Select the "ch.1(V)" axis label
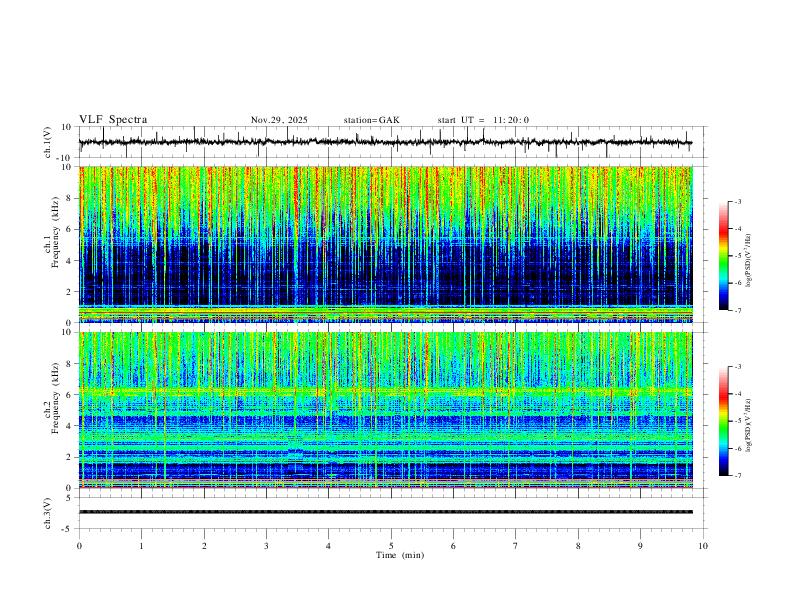 pyautogui.click(x=48, y=142)
